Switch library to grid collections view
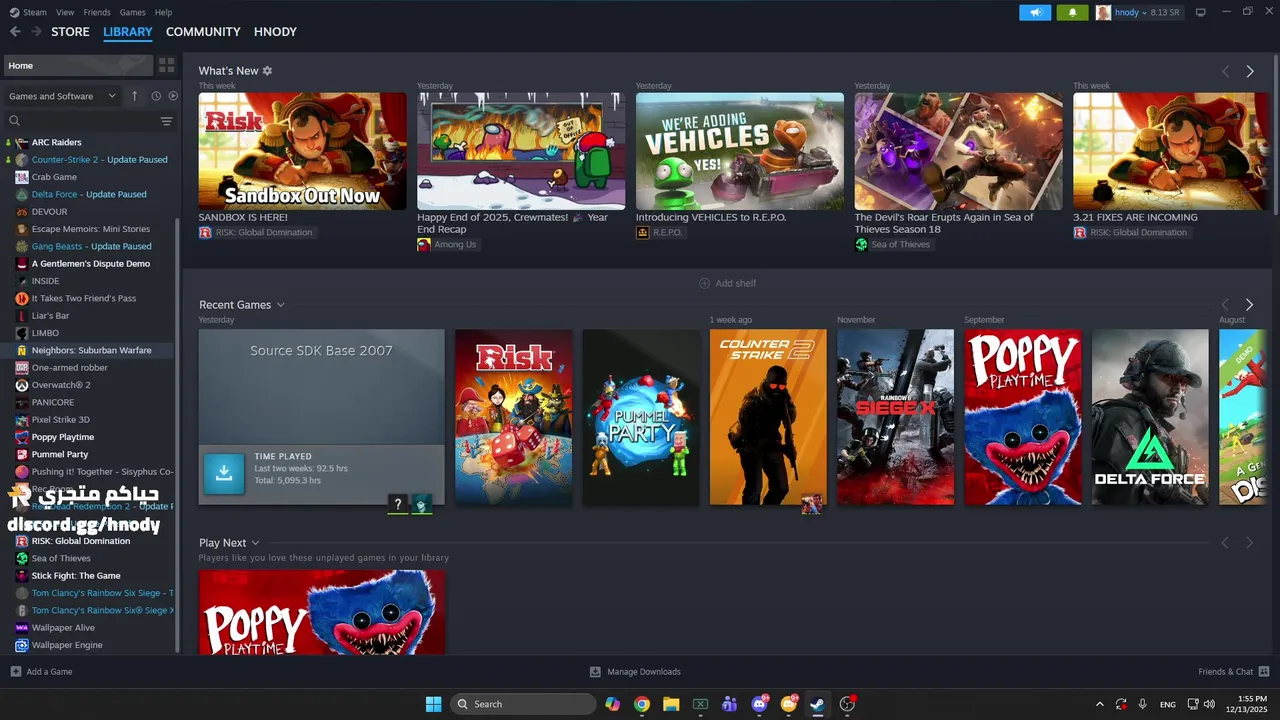This screenshot has height=720, width=1280. tap(166, 65)
